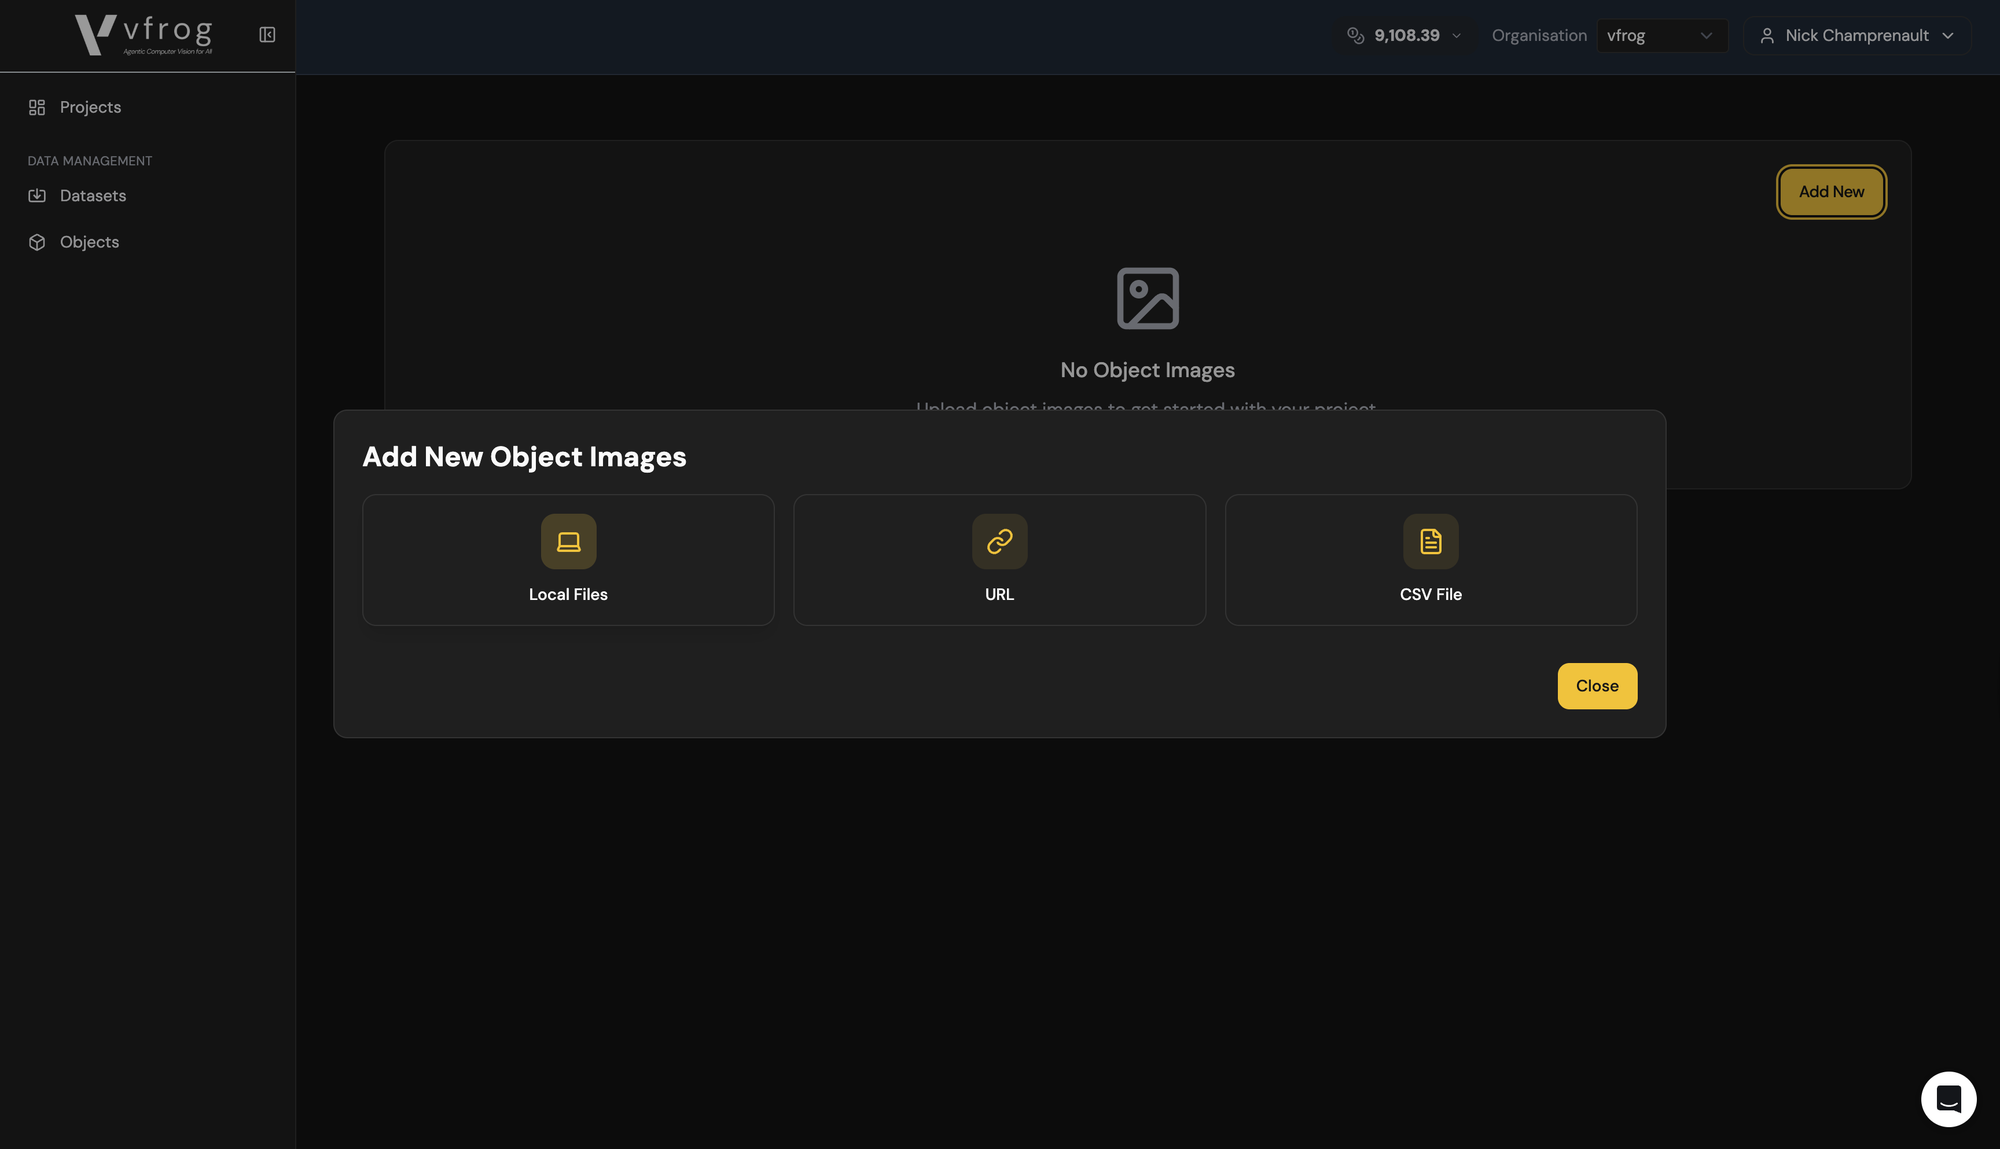2000x1149 pixels.
Task: Navigate to Objects in the sidebar
Action: click(89, 242)
